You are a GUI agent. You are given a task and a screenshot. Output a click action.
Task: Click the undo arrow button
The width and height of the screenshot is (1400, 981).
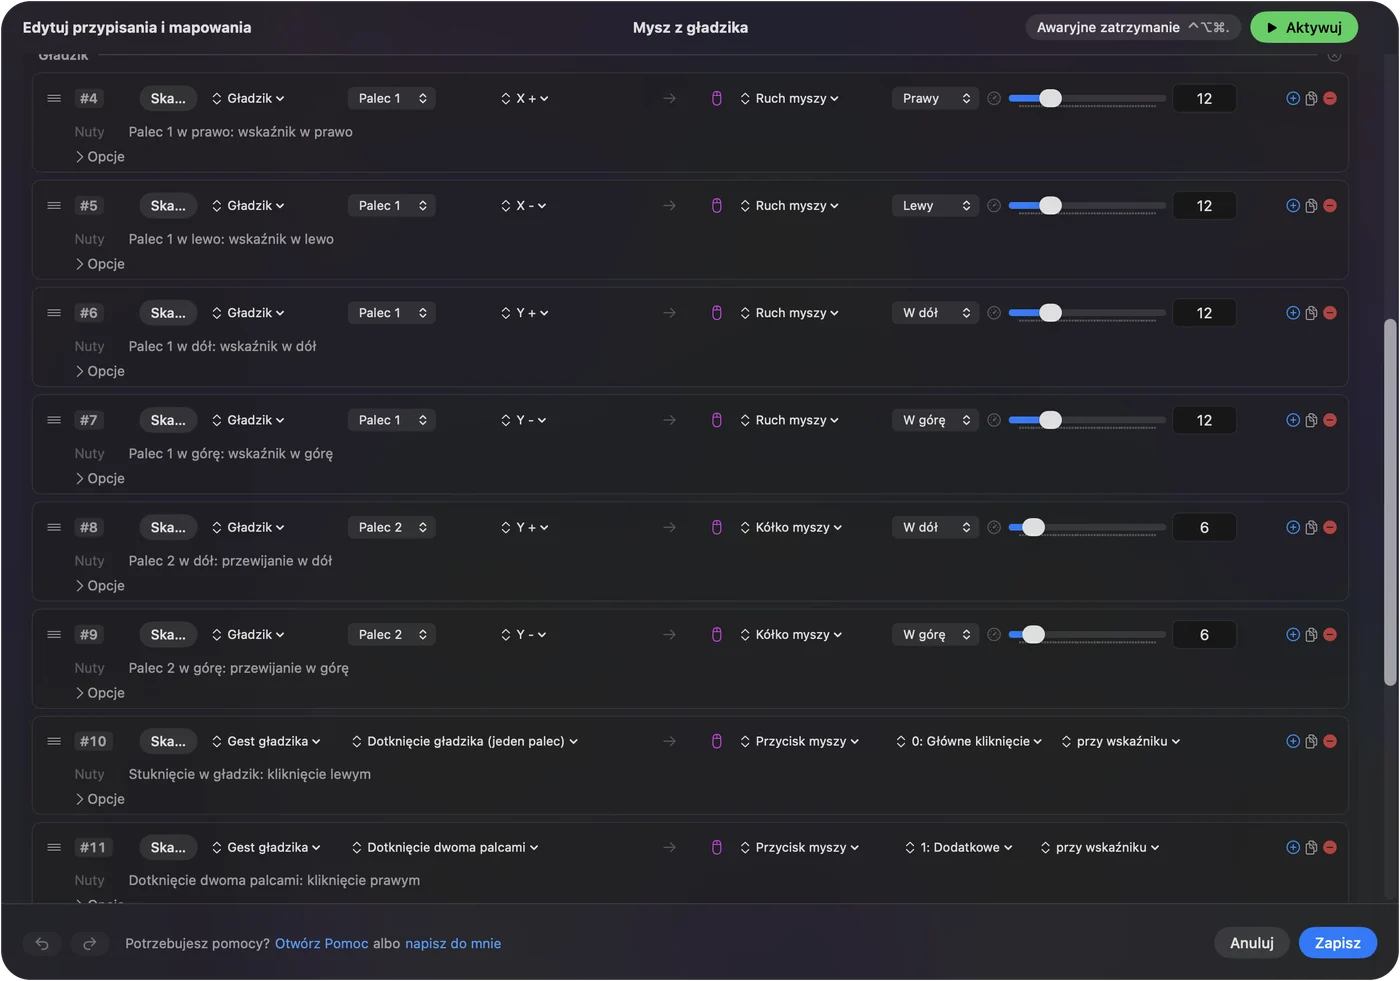(42, 943)
